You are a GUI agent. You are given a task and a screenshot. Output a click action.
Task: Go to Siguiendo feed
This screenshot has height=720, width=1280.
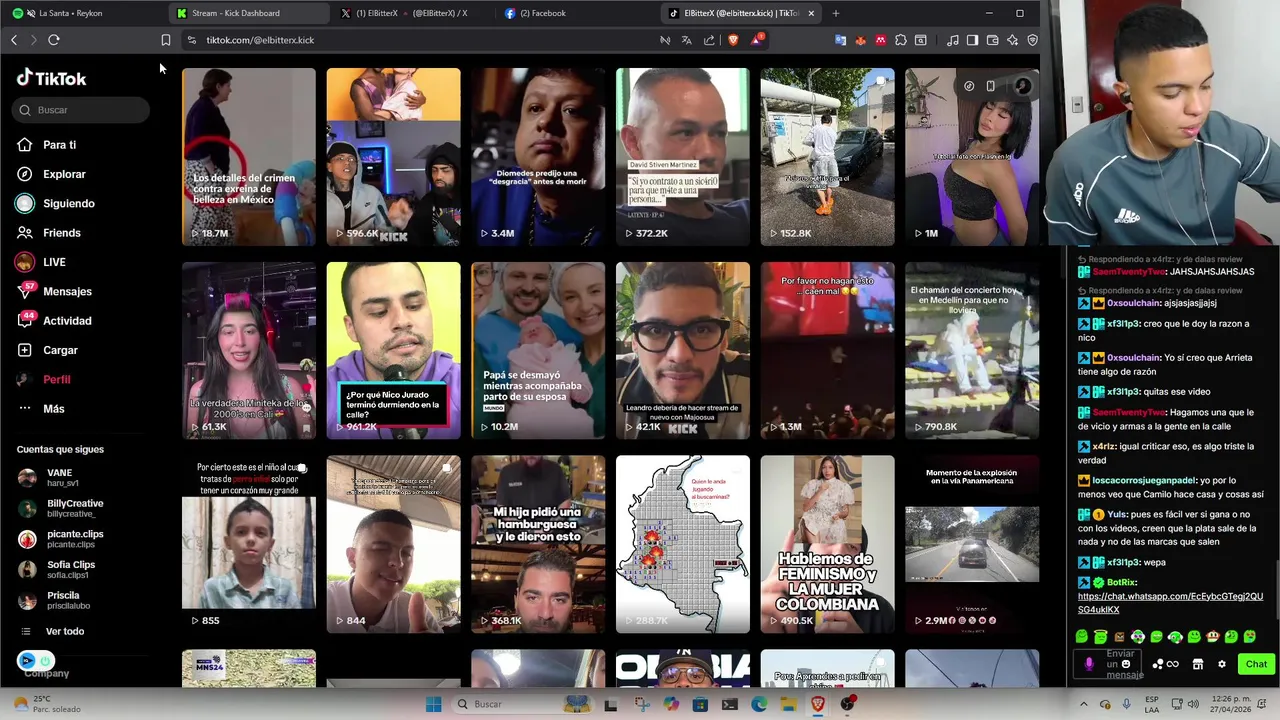(55, 203)
